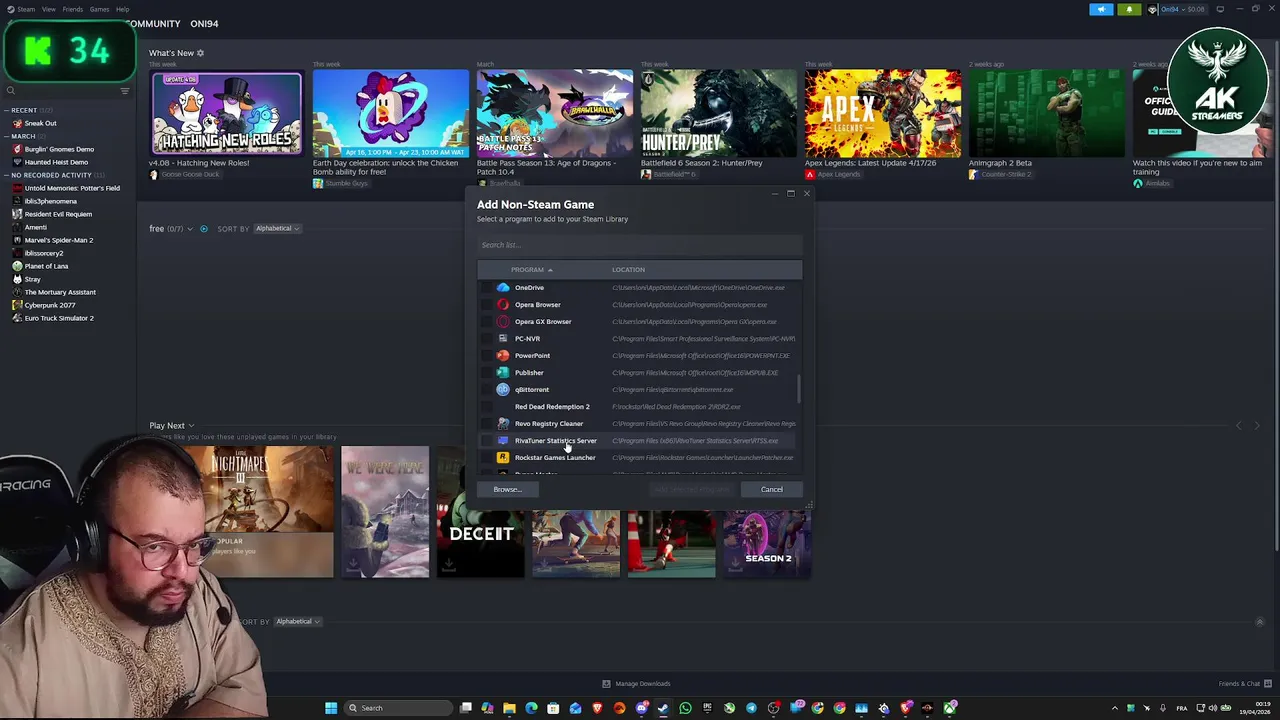Open Hatching New Roles news thumbnail
The height and width of the screenshot is (720, 1280).
(x=226, y=113)
